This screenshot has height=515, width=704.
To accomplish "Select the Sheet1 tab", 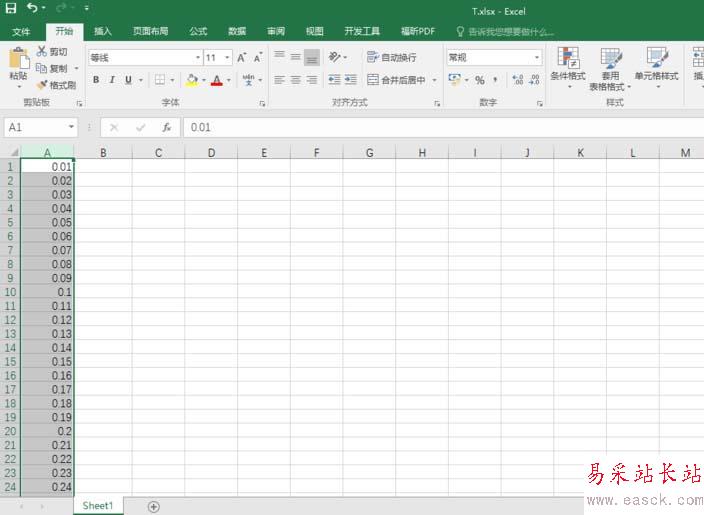I will click(x=98, y=506).
